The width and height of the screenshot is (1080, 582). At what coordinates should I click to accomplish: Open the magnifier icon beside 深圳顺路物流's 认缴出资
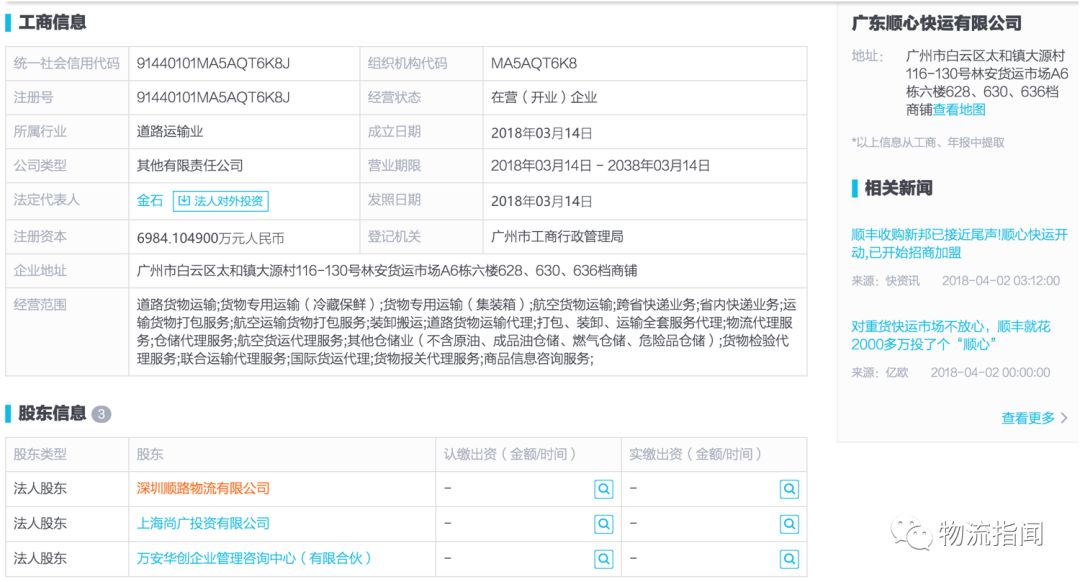[603, 490]
